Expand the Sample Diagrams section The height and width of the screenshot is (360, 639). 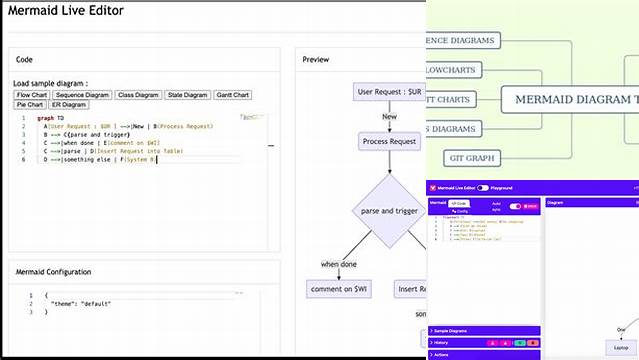[x=484, y=331]
